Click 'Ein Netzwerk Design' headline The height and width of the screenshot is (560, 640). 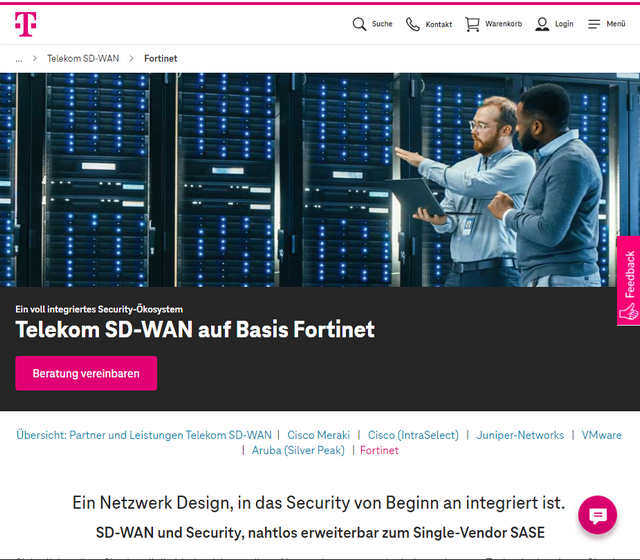tap(318, 503)
